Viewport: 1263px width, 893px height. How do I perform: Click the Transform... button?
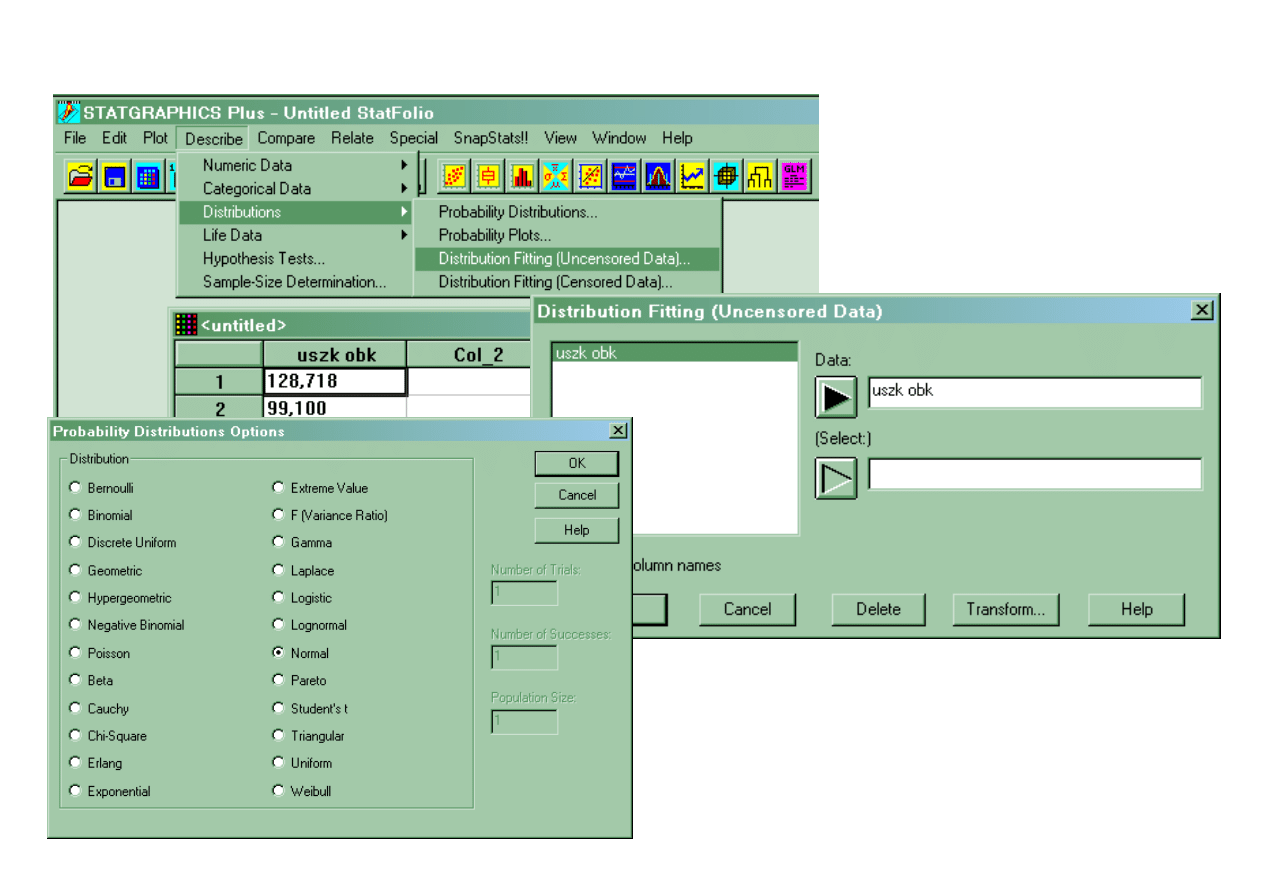(1006, 609)
